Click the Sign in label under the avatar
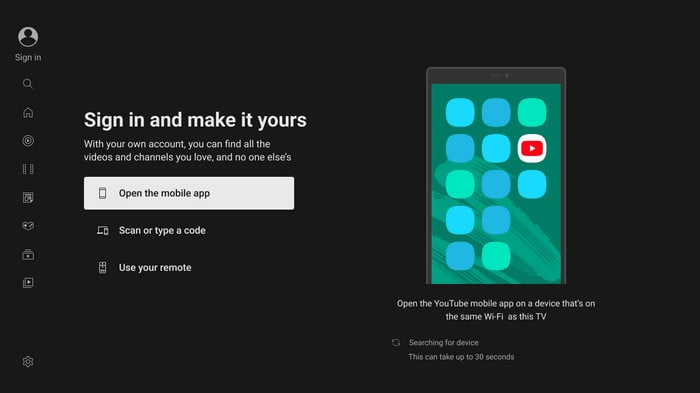Screen dimensions: 700x393 pyautogui.click(x=28, y=57)
